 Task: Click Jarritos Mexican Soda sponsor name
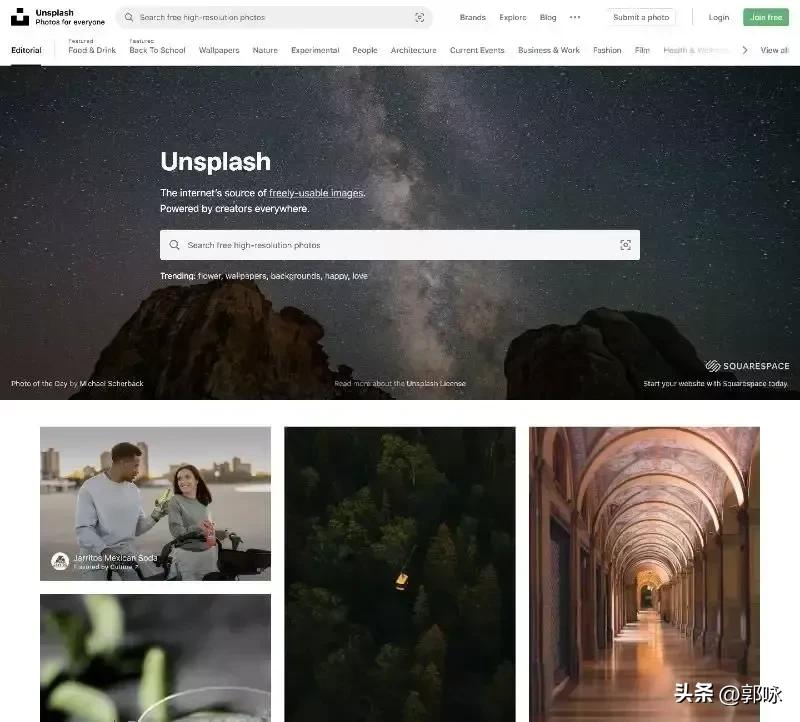[116, 558]
